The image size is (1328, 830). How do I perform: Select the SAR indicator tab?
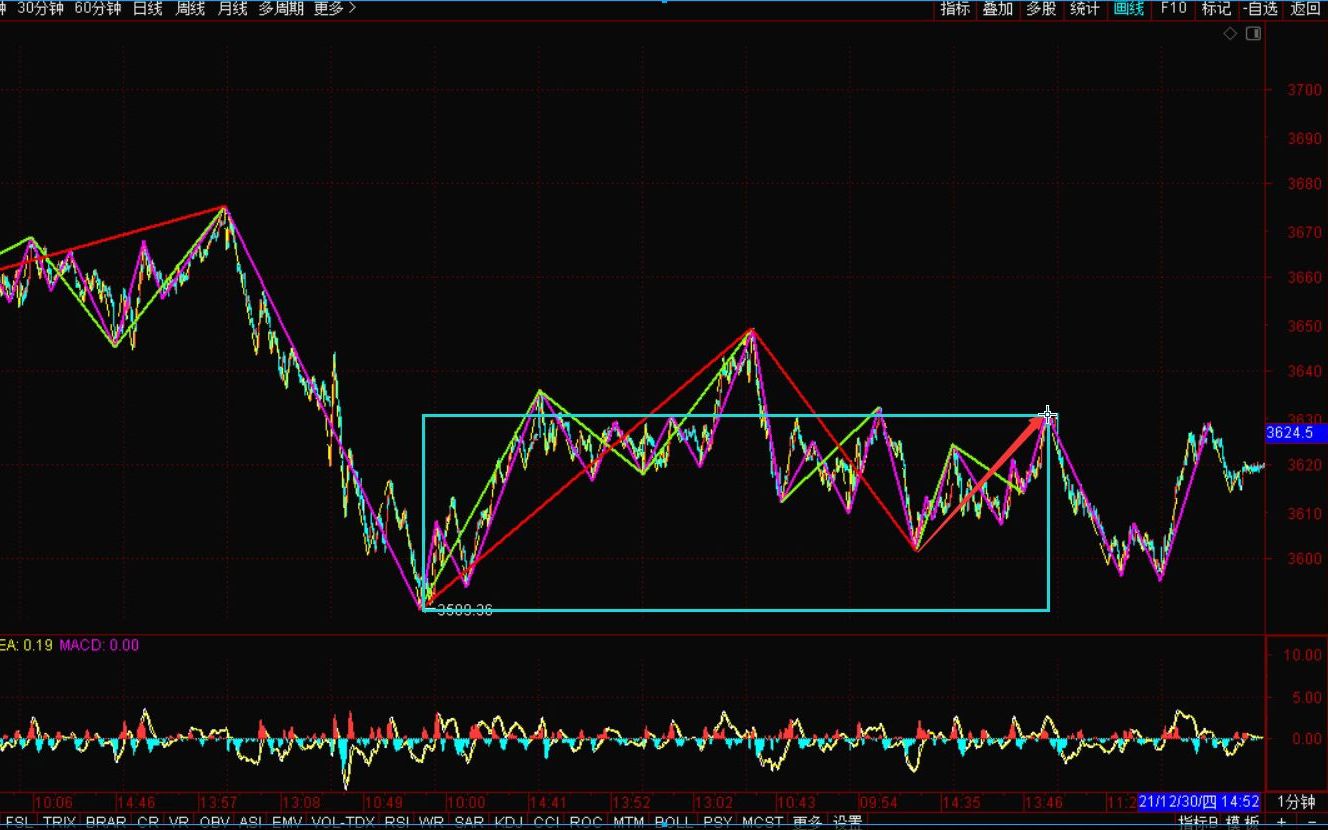469,822
